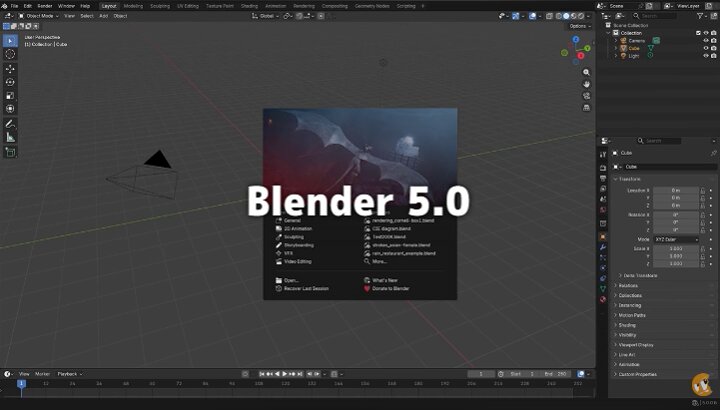
Task: Select the Add Cube tool
Action: [x=10, y=152]
